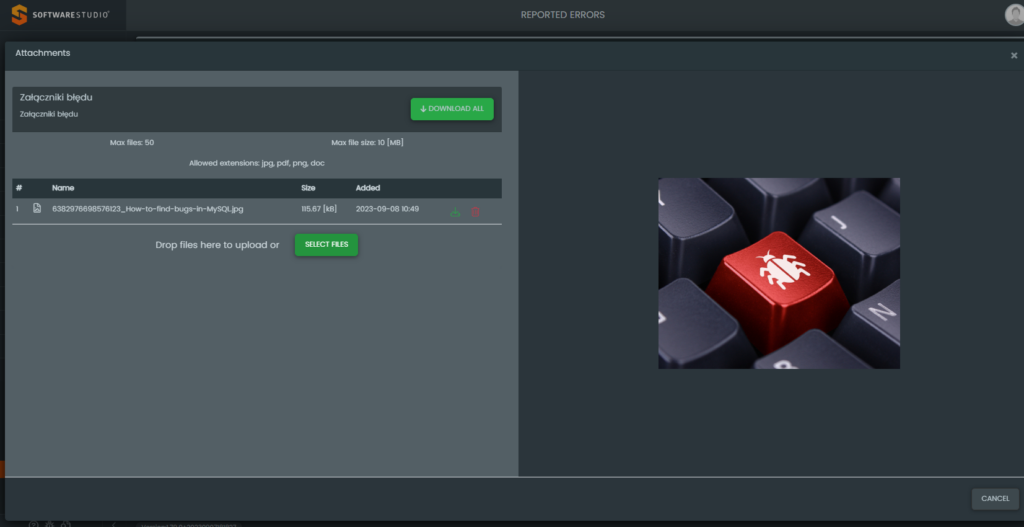Sort by the Size column header
Image resolution: width=1024 pixels, height=527 pixels.
point(309,188)
